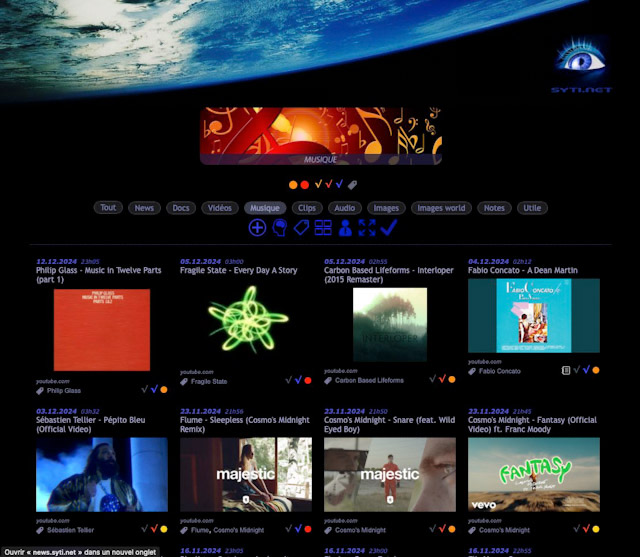Open the News category tab
The image size is (640, 557).
tap(144, 208)
